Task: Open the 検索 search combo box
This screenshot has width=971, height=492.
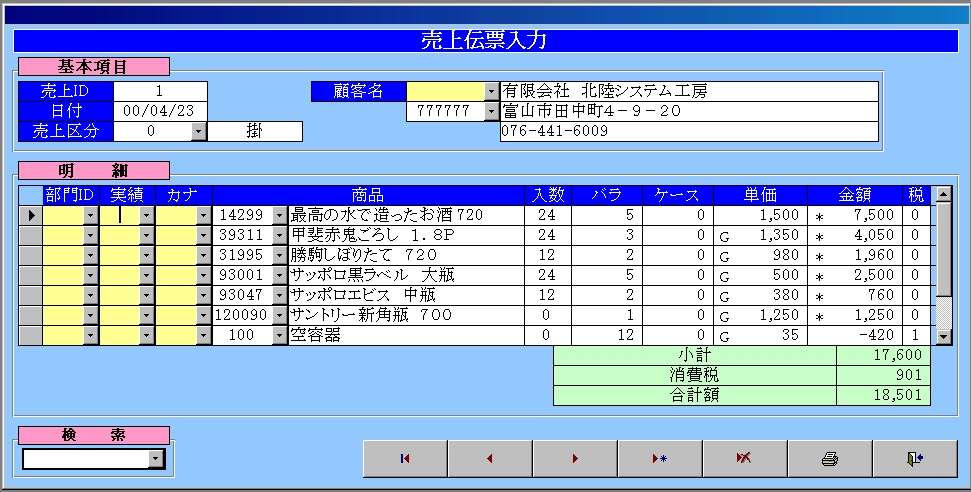Action: (x=155, y=459)
